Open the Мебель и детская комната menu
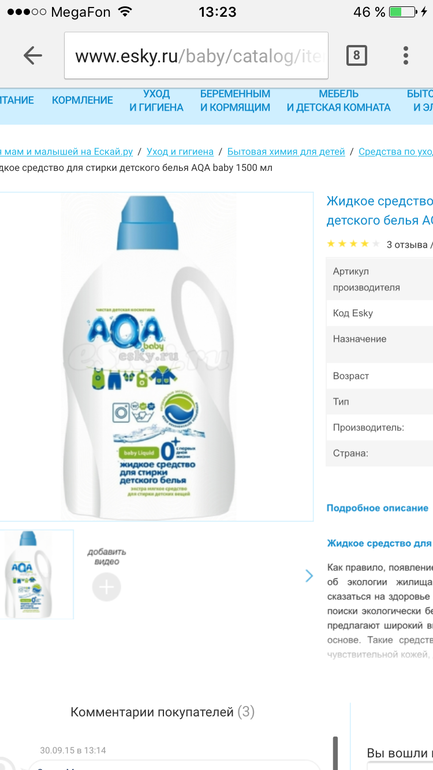 point(339,100)
